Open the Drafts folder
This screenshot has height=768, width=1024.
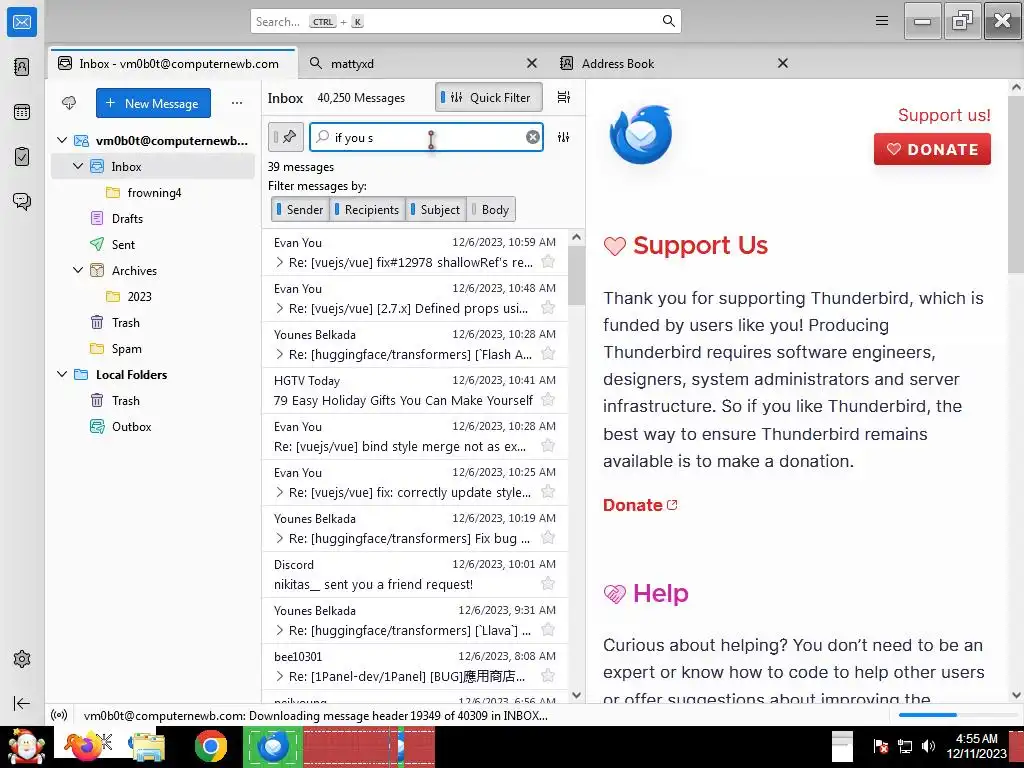coord(127,219)
